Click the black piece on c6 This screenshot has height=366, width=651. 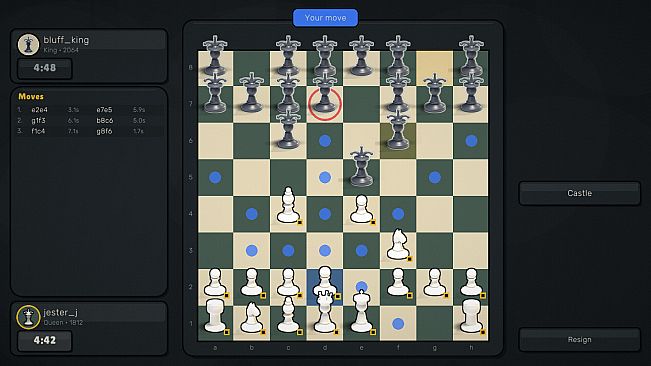(288, 129)
